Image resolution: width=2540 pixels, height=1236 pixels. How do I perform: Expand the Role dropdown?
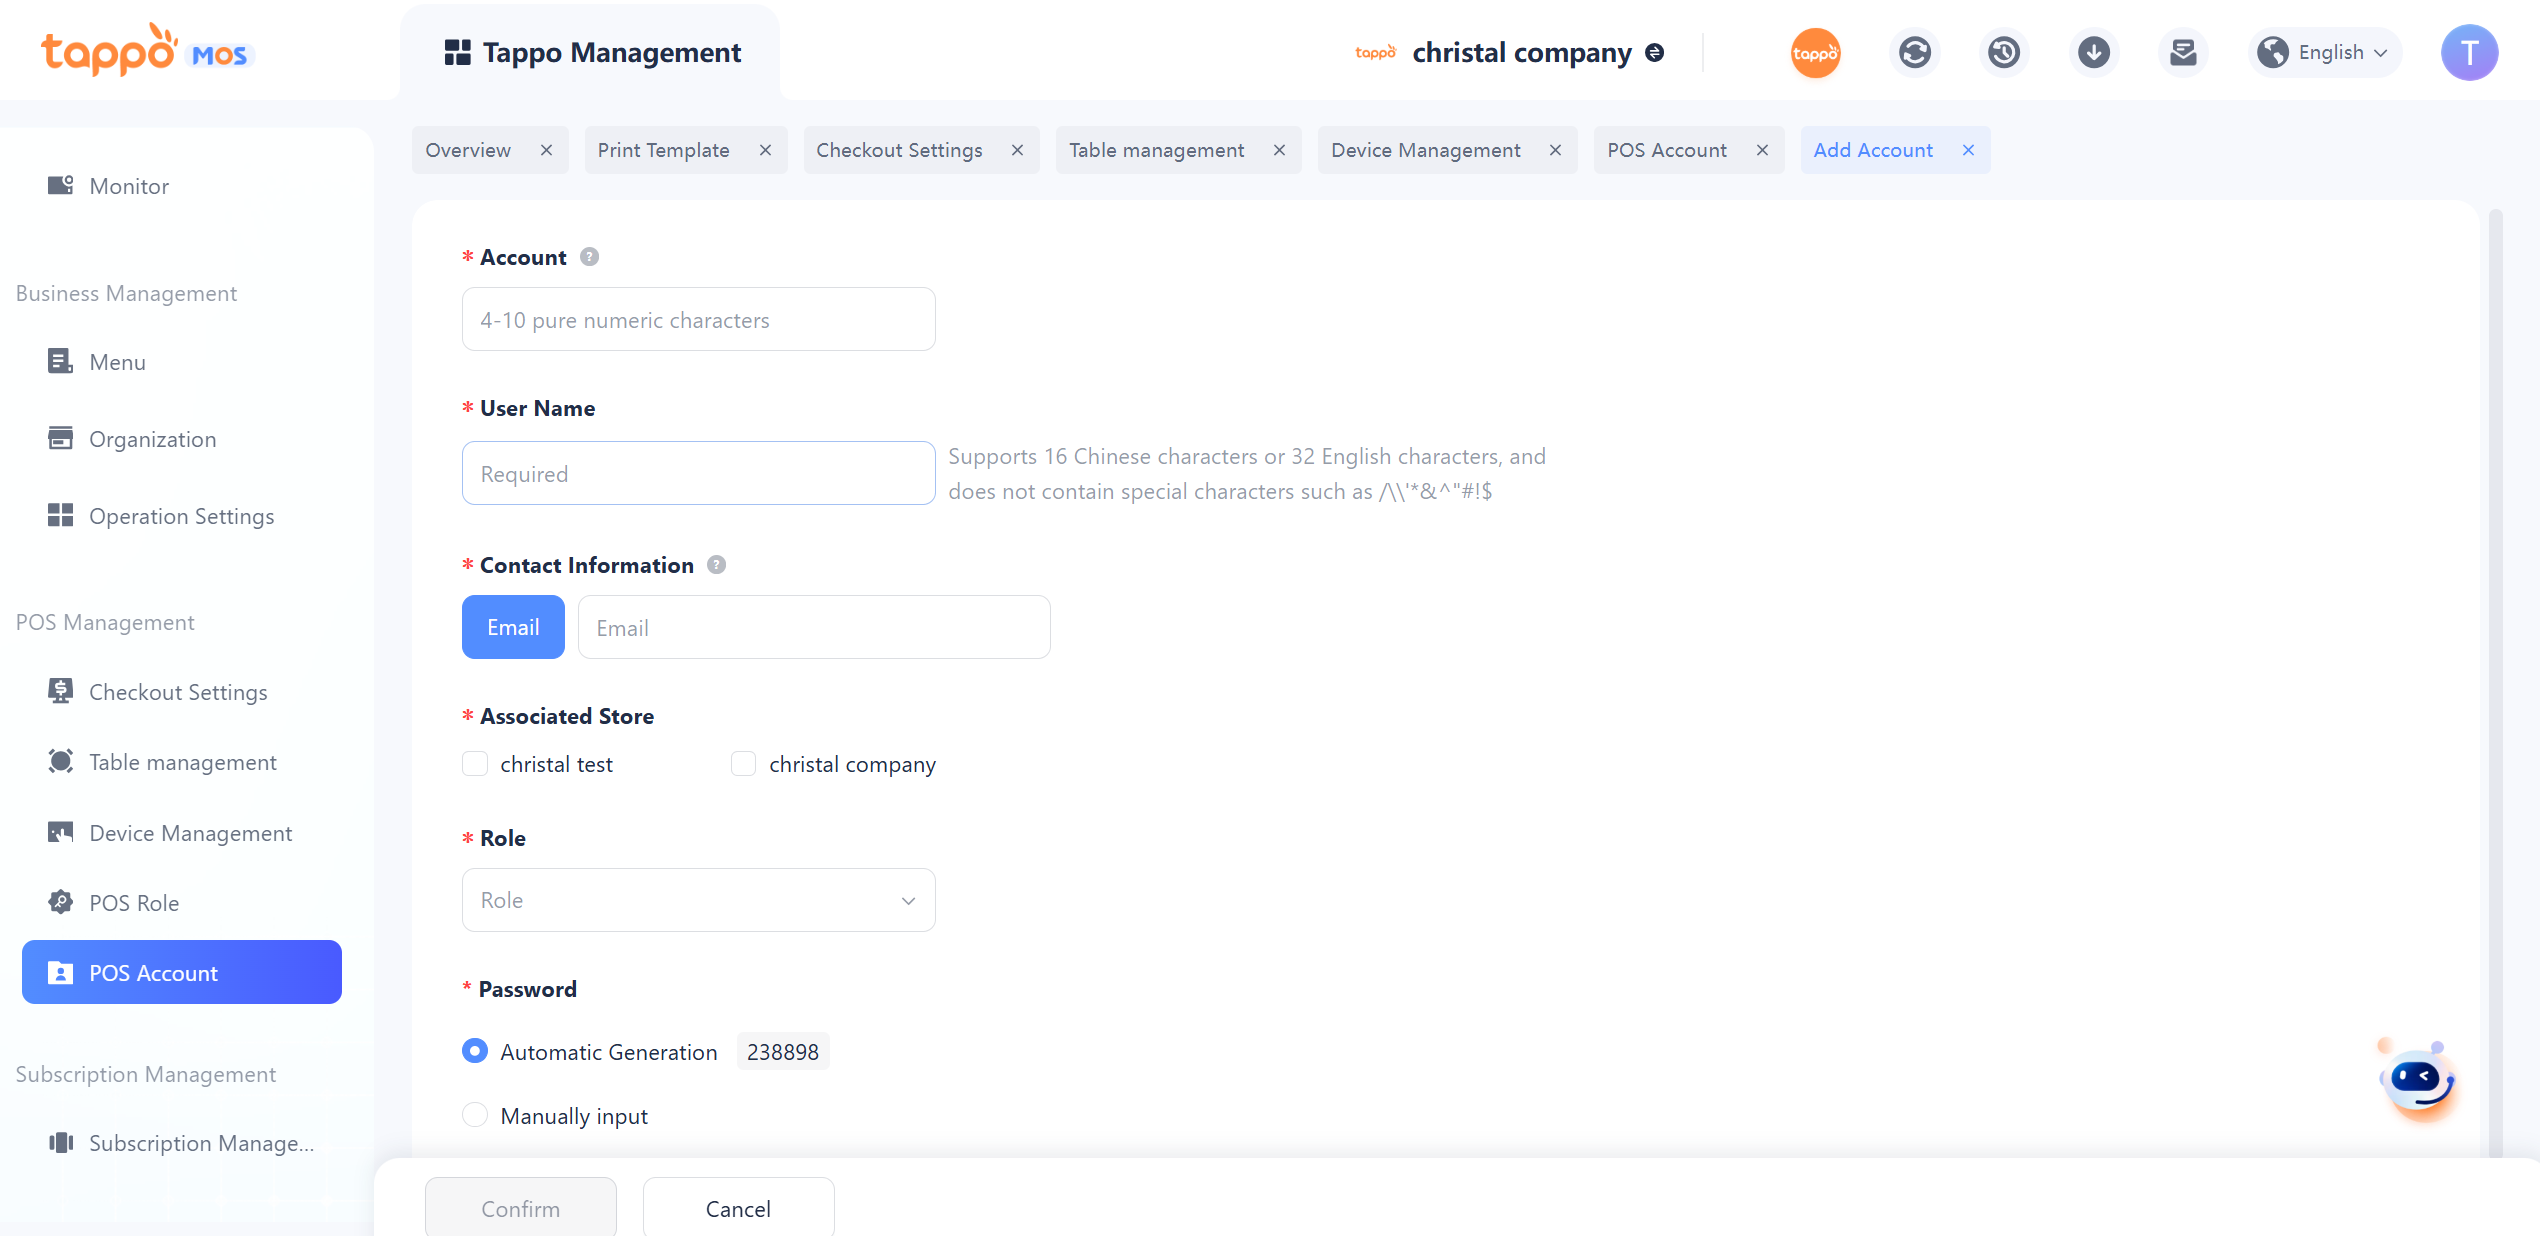click(698, 900)
